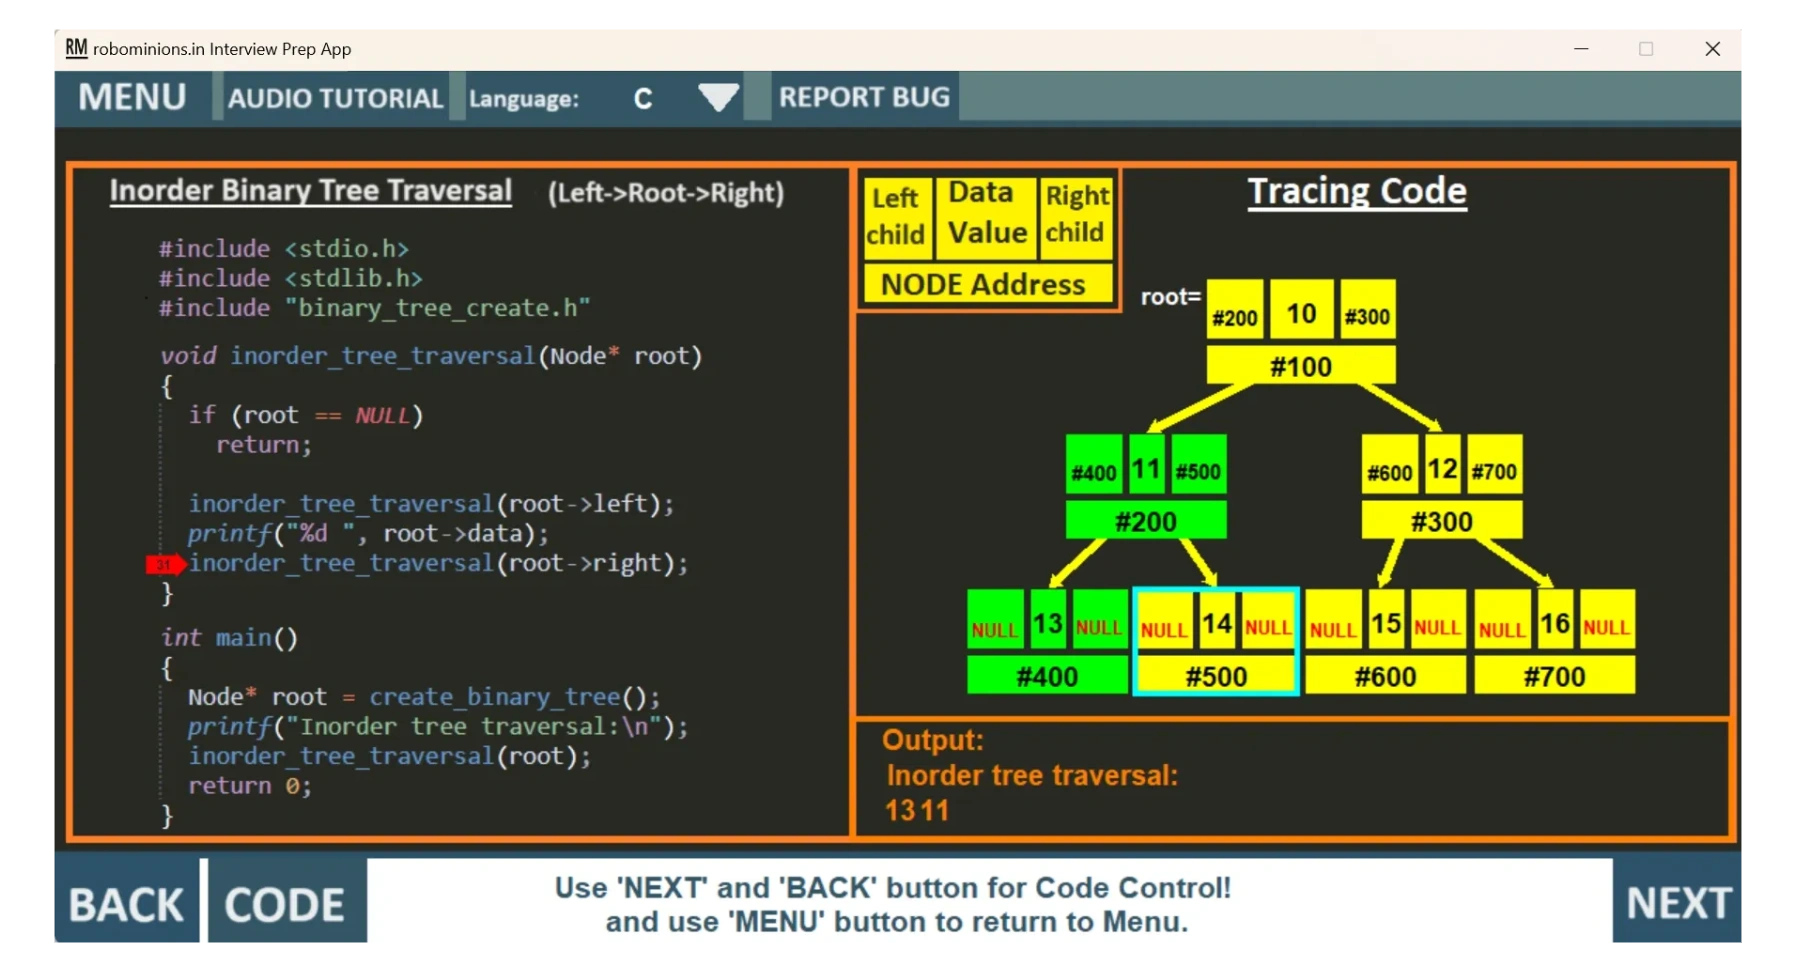
Task: Select the AUDIO TUTORIAL option
Action: [x=336, y=97]
